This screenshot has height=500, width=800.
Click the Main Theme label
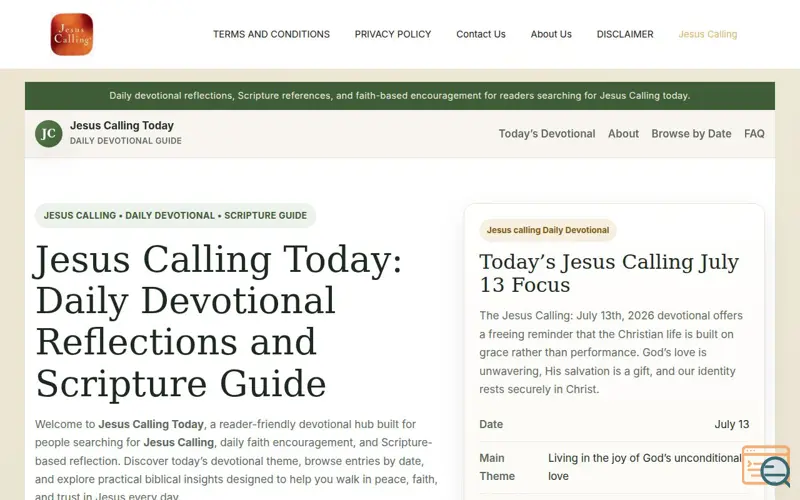click(x=497, y=467)
